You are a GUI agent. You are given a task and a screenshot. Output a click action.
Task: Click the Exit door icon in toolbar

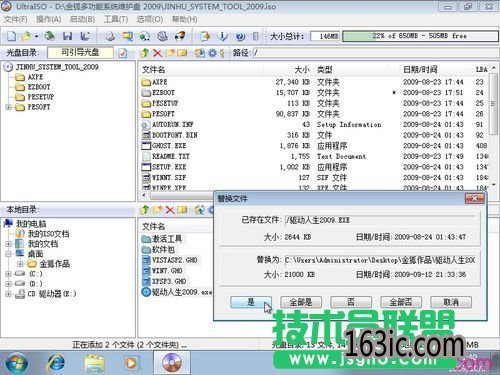click(x=256, y=36)
